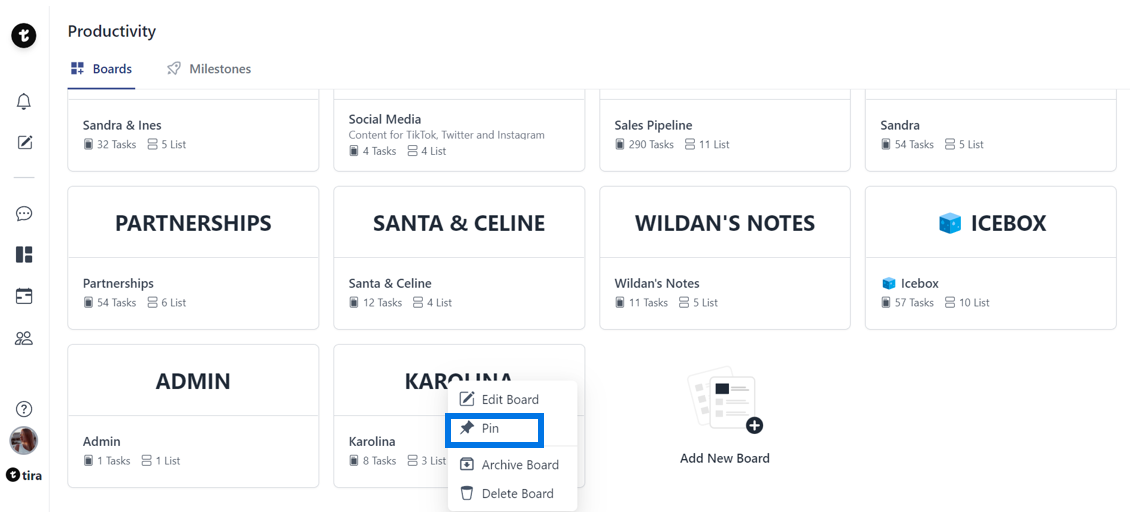1146x528 pixels.
Task: Switch to the Milestones tab
Action: (209, 69)
